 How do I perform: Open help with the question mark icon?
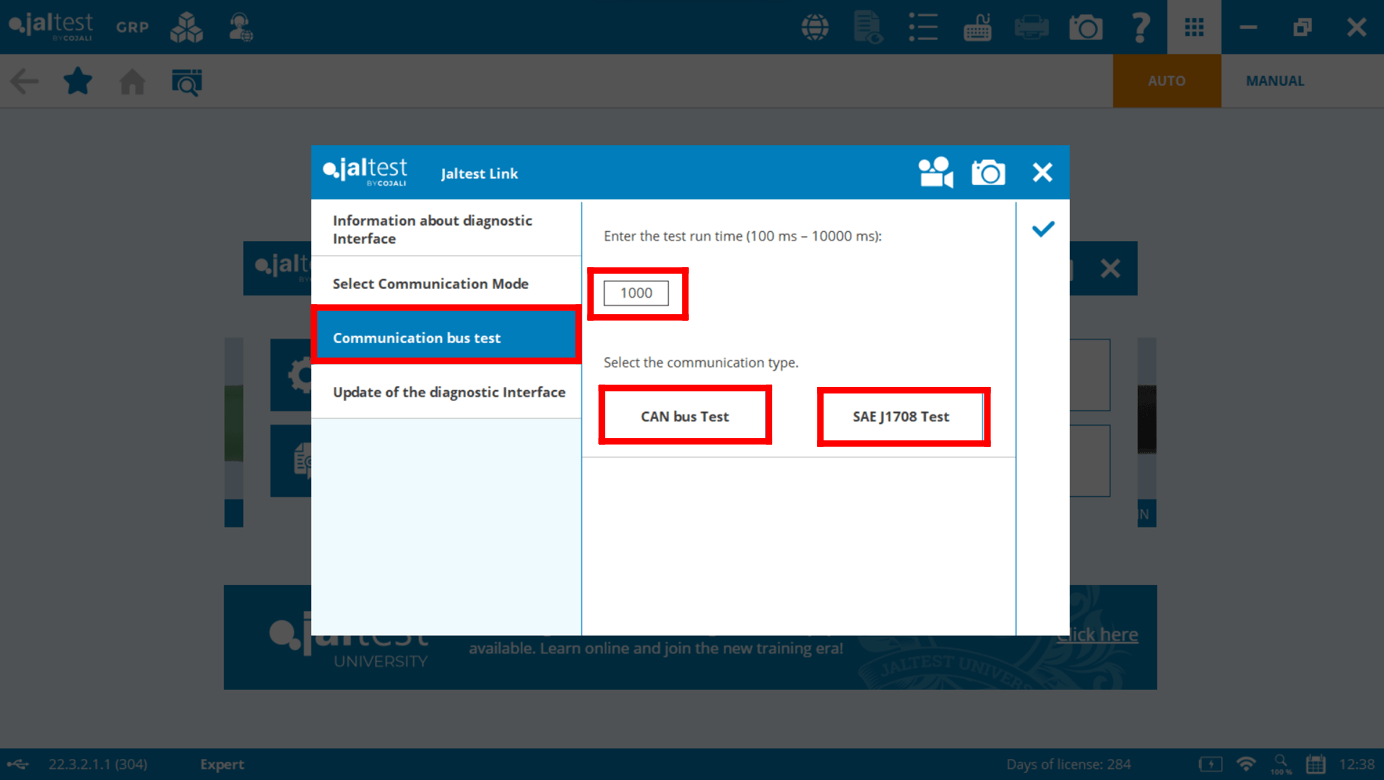(1140, 27)
